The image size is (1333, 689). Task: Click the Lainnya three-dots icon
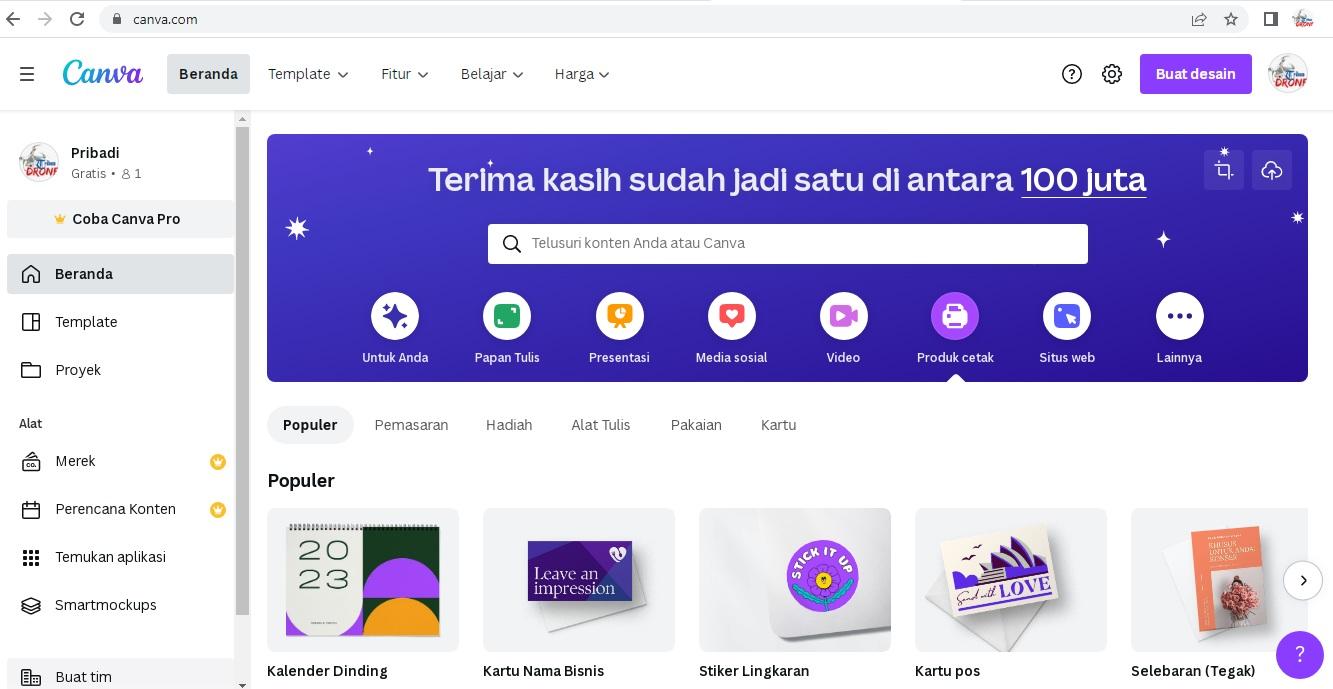point(1179,317)
